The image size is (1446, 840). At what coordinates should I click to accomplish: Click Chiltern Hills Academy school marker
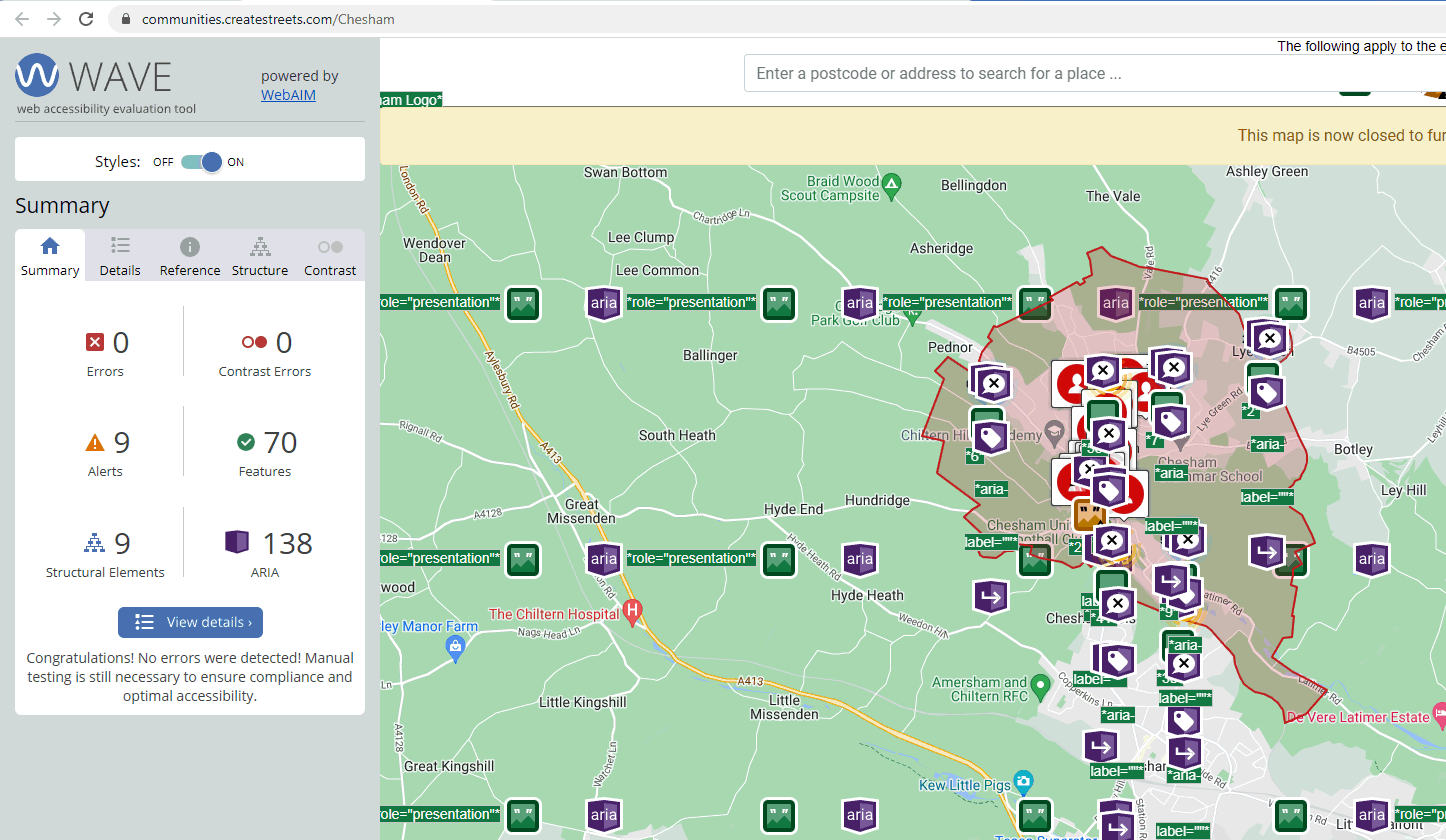pos(1052,433)
